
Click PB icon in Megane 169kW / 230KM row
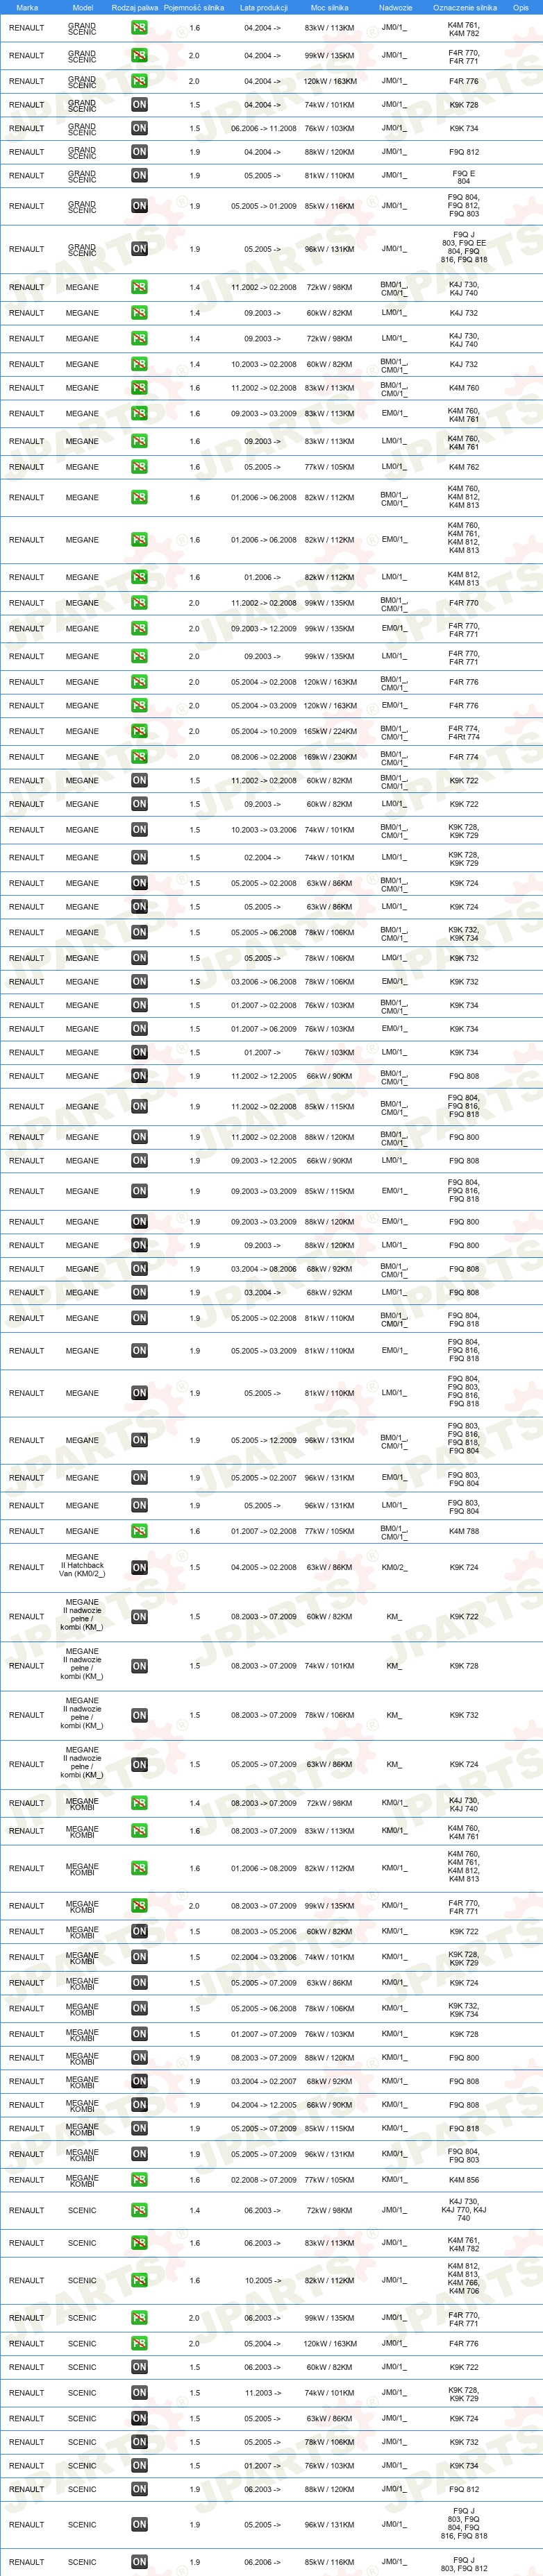139,757
